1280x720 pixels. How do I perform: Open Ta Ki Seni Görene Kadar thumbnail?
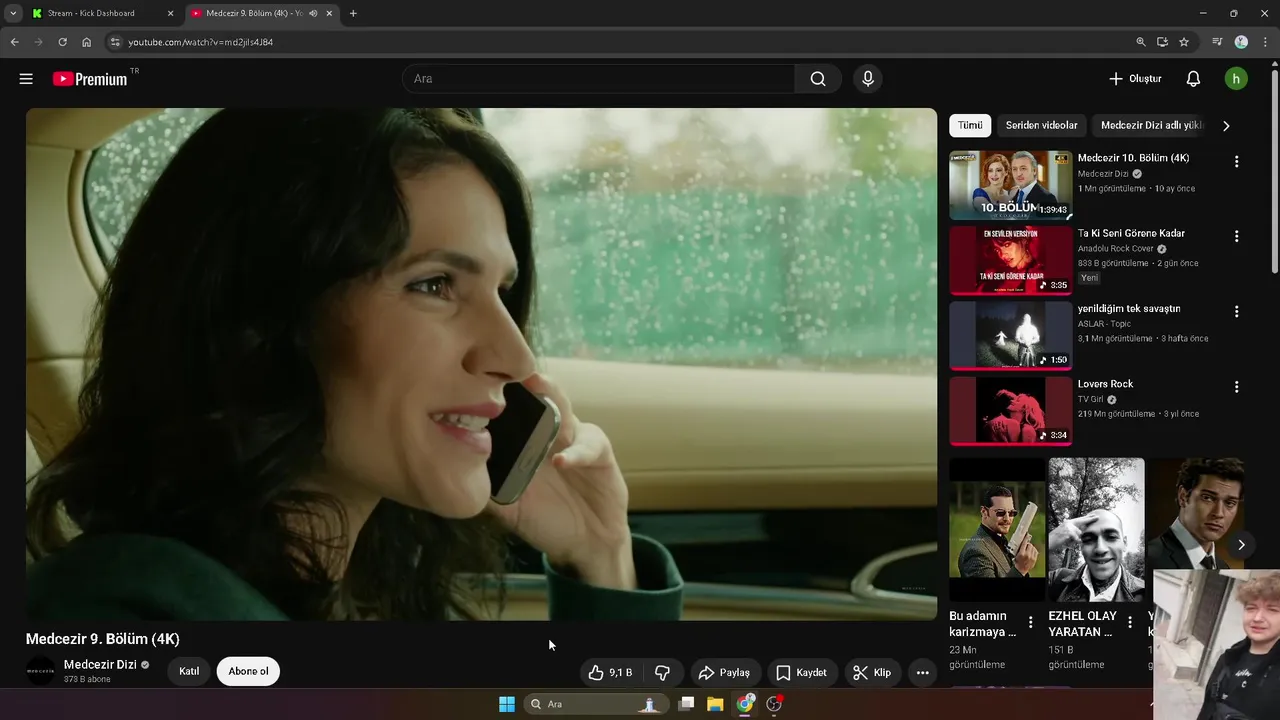click(x=1010, y=260)
